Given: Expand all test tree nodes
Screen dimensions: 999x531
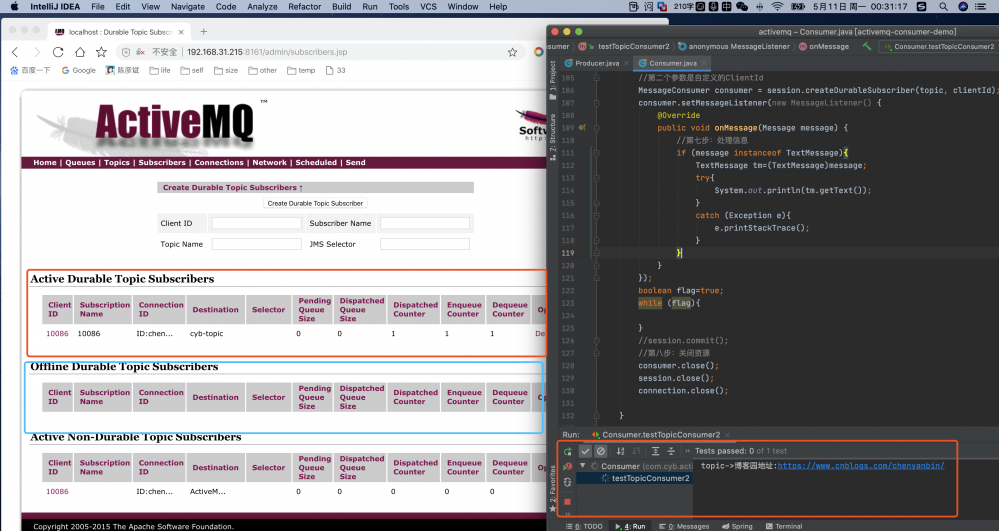Looking at the screenshot, I should point(656,451).
